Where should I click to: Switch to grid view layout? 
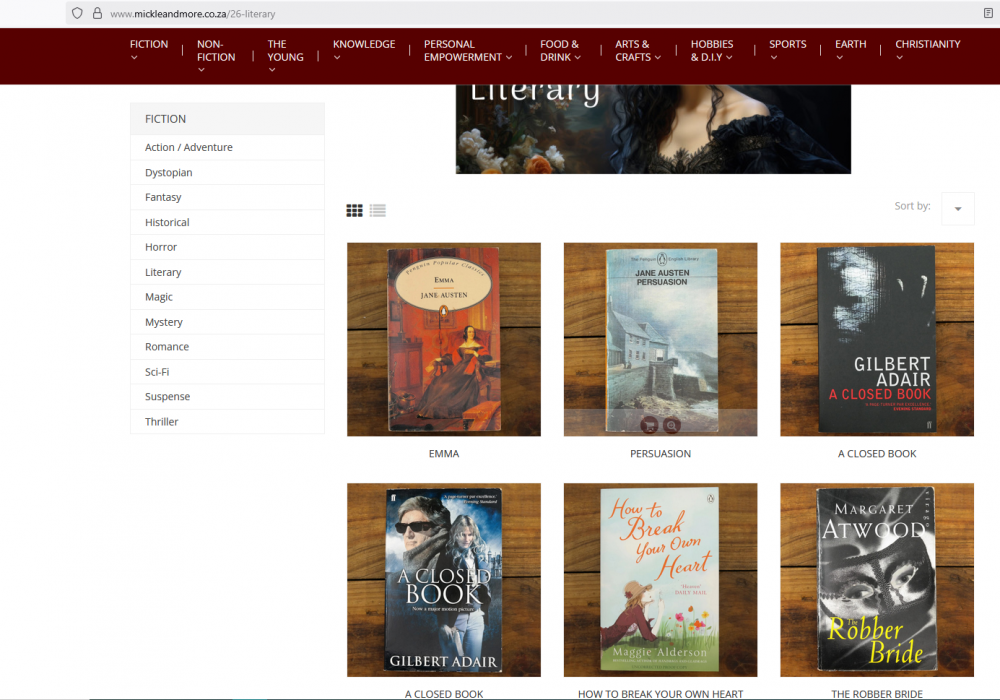pos(354,210)
